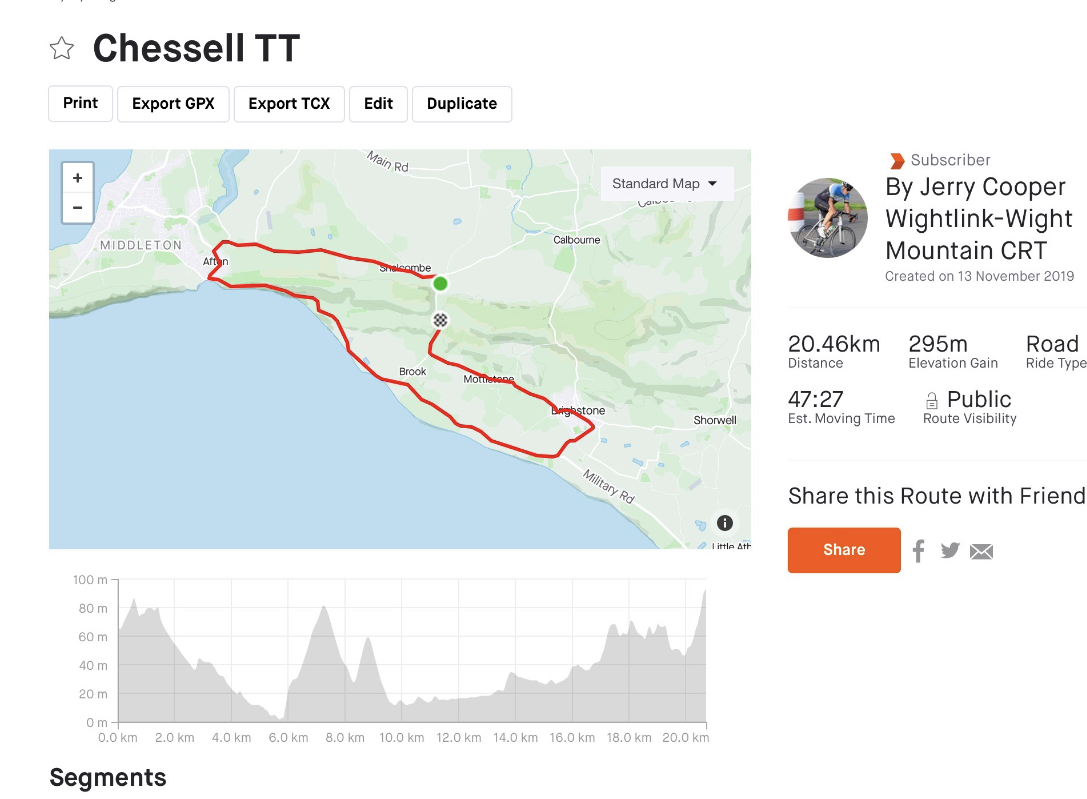The image size is (1087, 799).
Task: Click the orange Share button
Action: pyautogui.click(x=844, y=550)
